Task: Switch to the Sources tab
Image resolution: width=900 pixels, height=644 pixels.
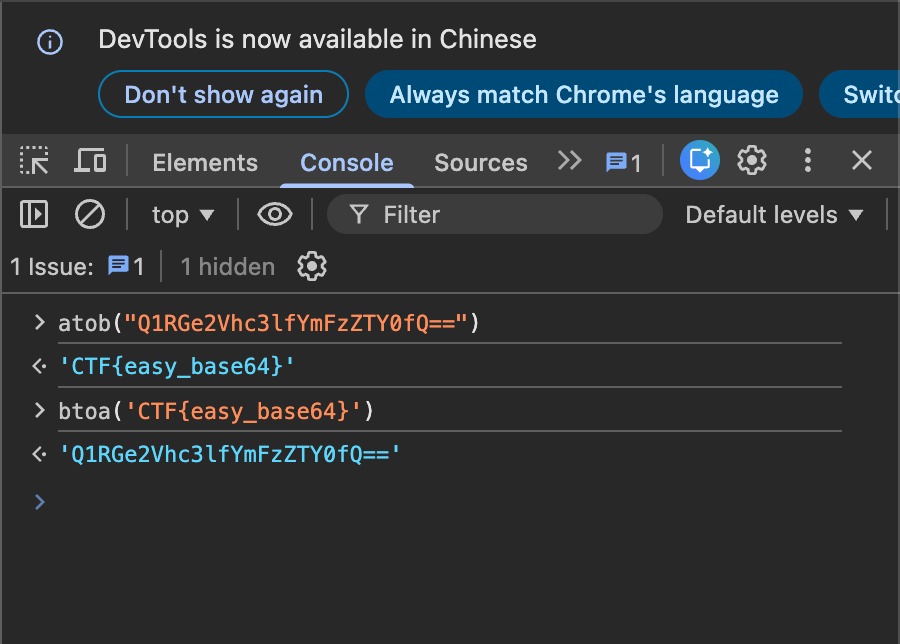Action: [480, 162]
